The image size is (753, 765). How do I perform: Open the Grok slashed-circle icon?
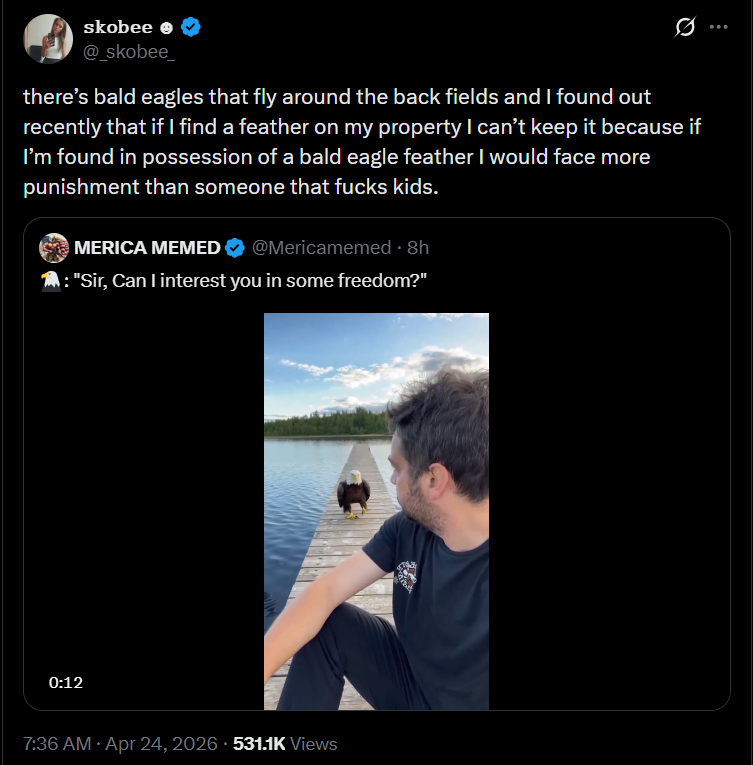click(x=685, y=28)
